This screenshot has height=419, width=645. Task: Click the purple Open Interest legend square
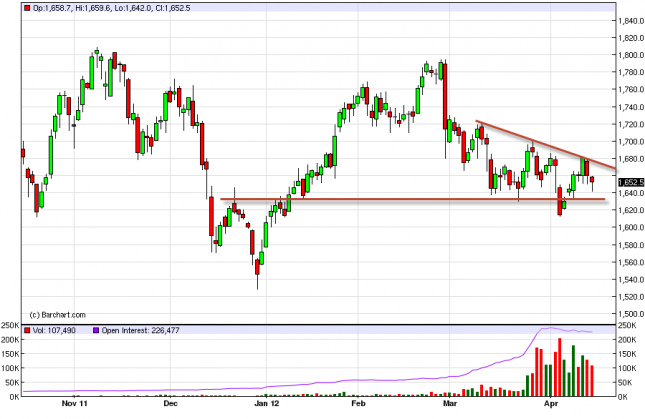(96, 330)
